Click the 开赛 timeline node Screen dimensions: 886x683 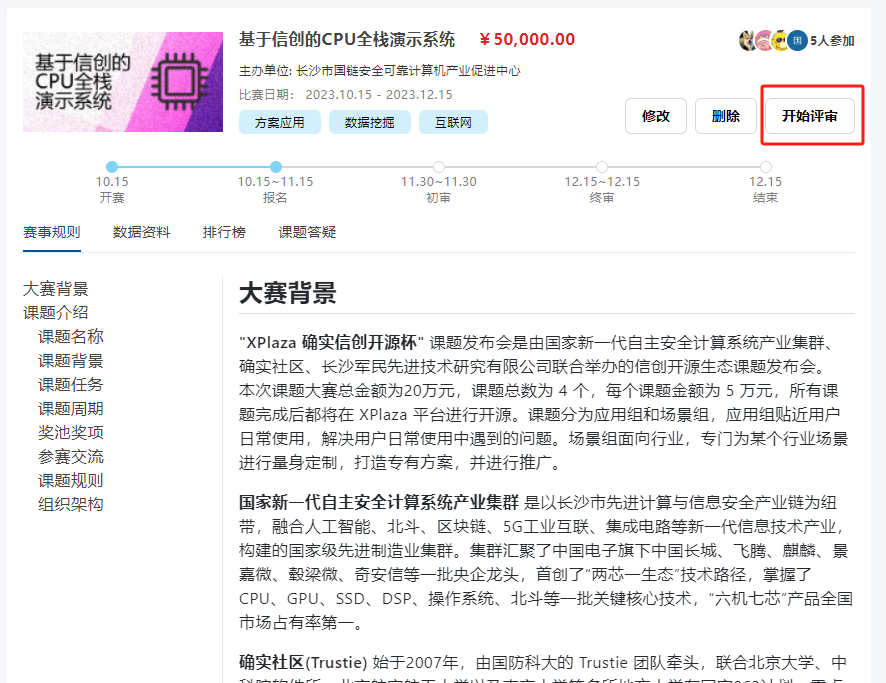[112, 167]
